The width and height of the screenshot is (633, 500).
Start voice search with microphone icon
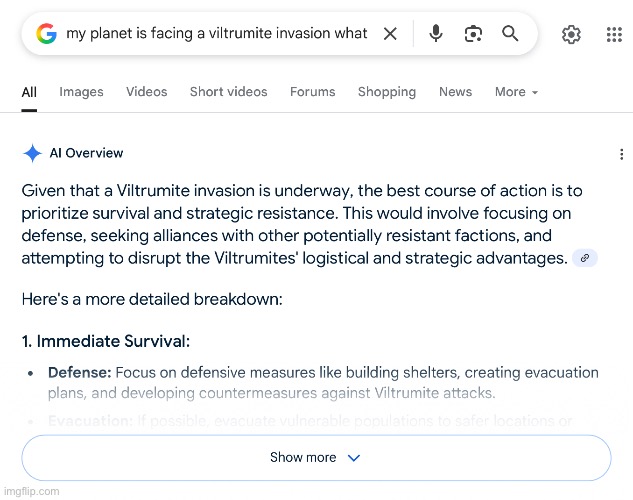(436, 33)
